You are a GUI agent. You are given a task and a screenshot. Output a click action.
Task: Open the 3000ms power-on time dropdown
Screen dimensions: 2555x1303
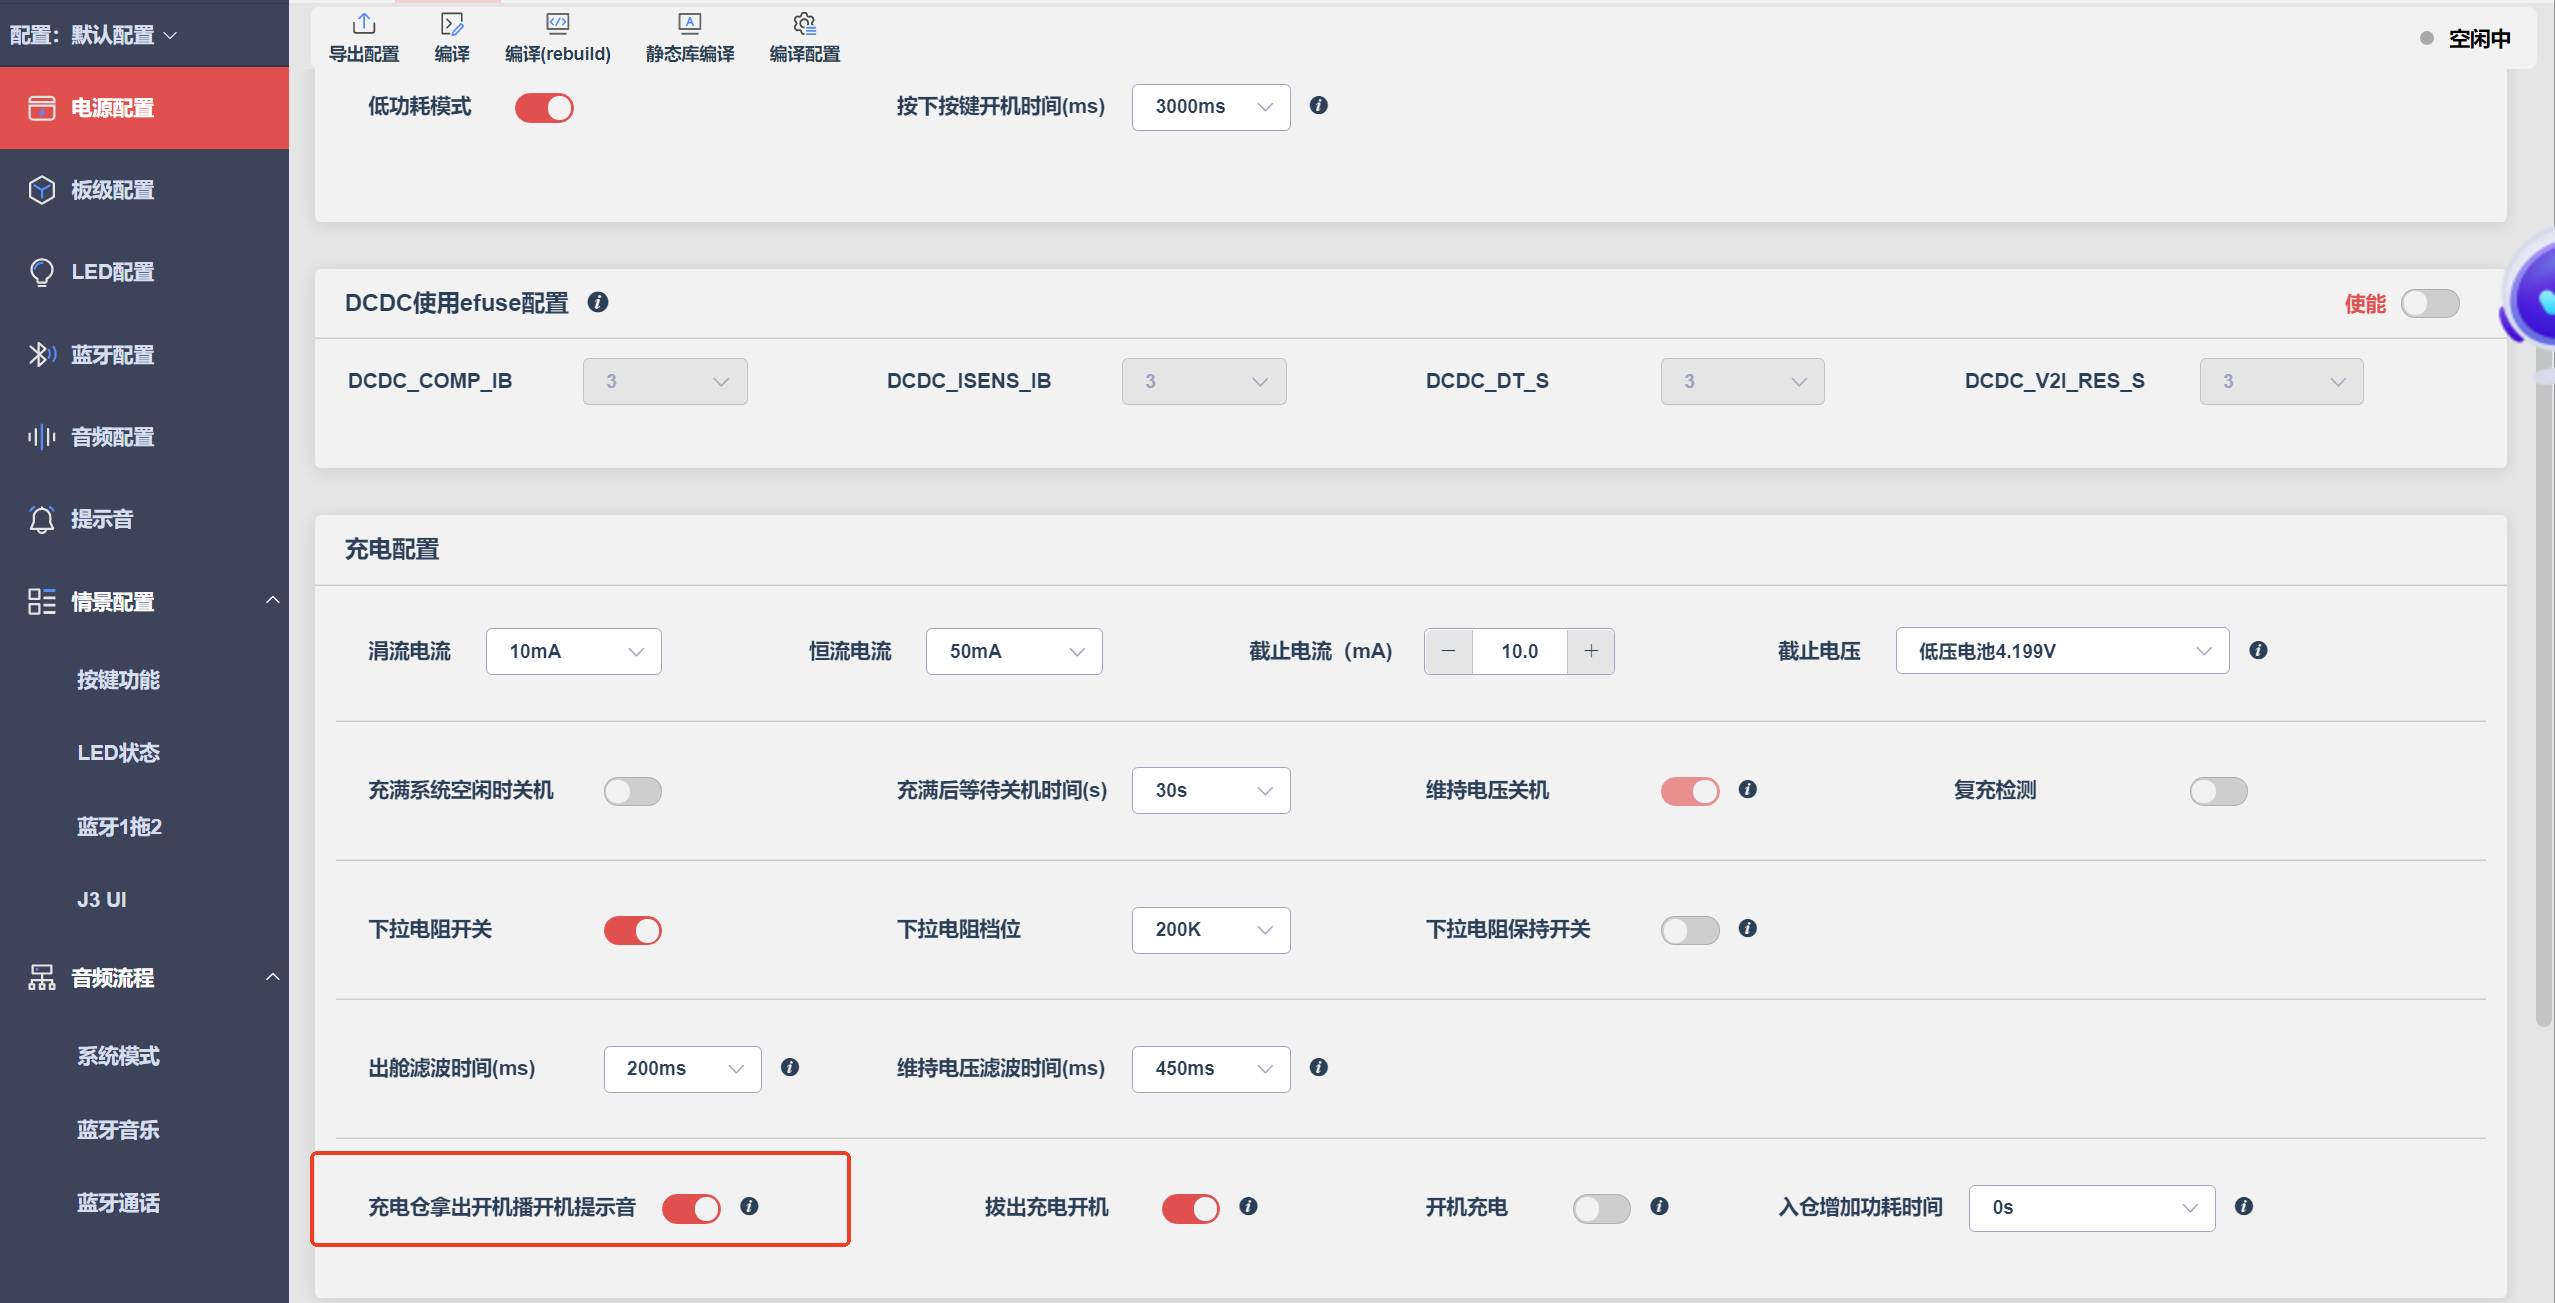coord(1211,107)
